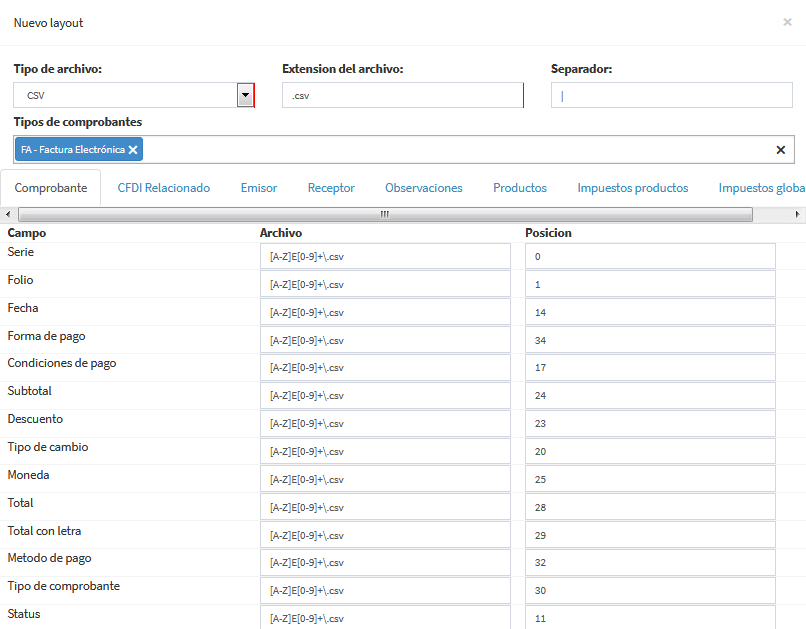Click the Subtotal Archivo field
Image resolution: width=806 pixels, height=629 pixels.
385,396
